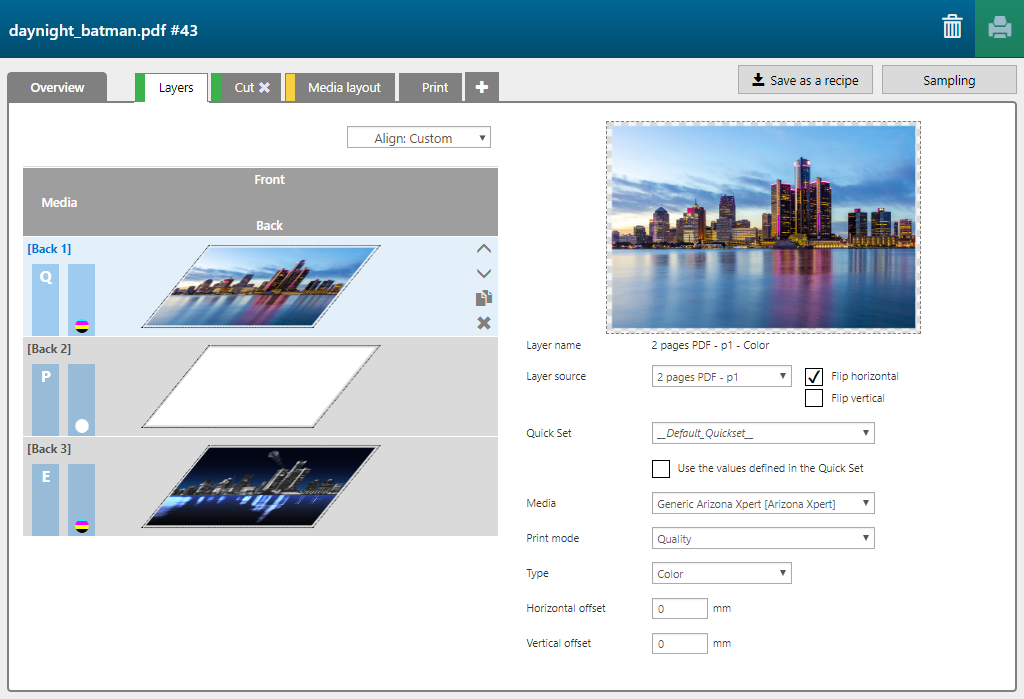Delete the Back 1 layer with X icon

click(483, 323)
